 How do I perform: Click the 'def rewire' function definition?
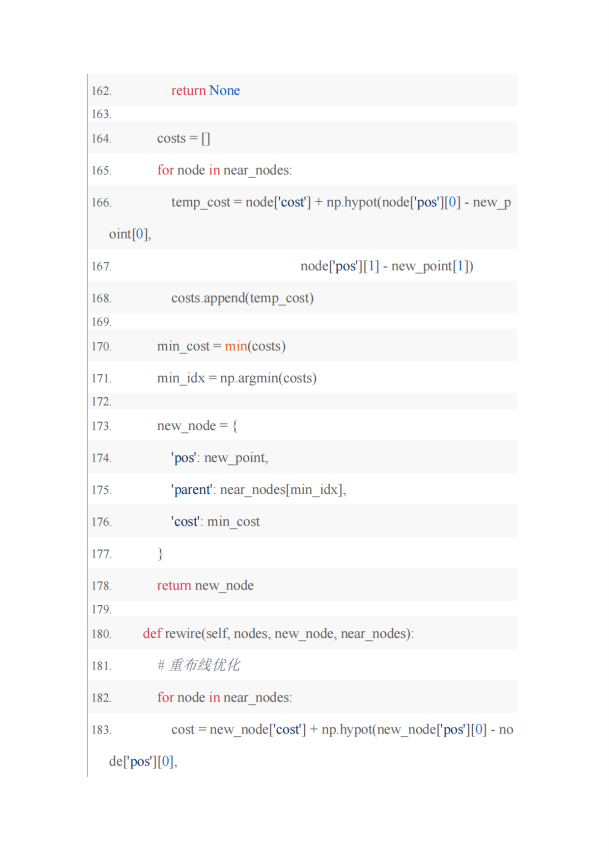pyautogui.click(x=278, y=634)
